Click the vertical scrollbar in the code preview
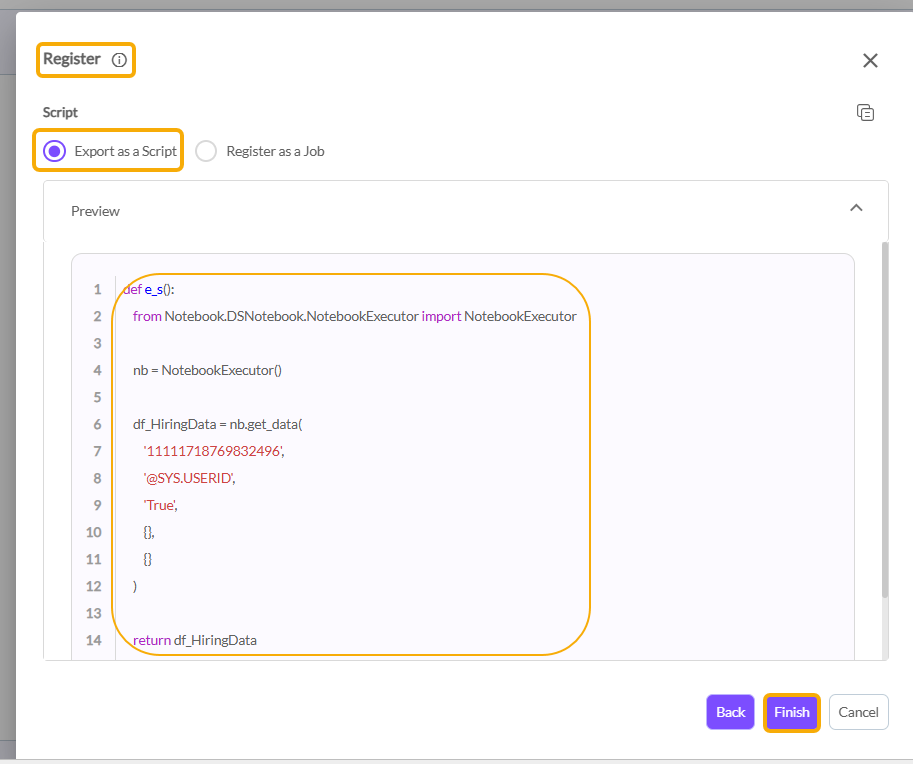 [884, 420]
